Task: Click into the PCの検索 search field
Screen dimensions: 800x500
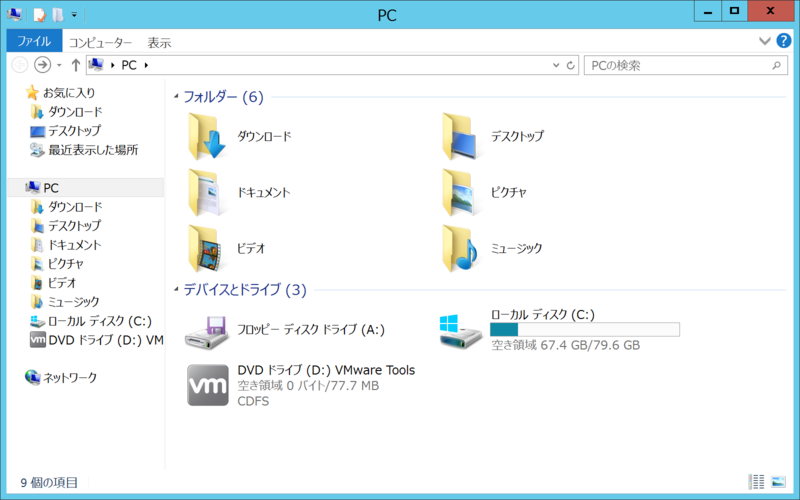Action: click(686, 65)
